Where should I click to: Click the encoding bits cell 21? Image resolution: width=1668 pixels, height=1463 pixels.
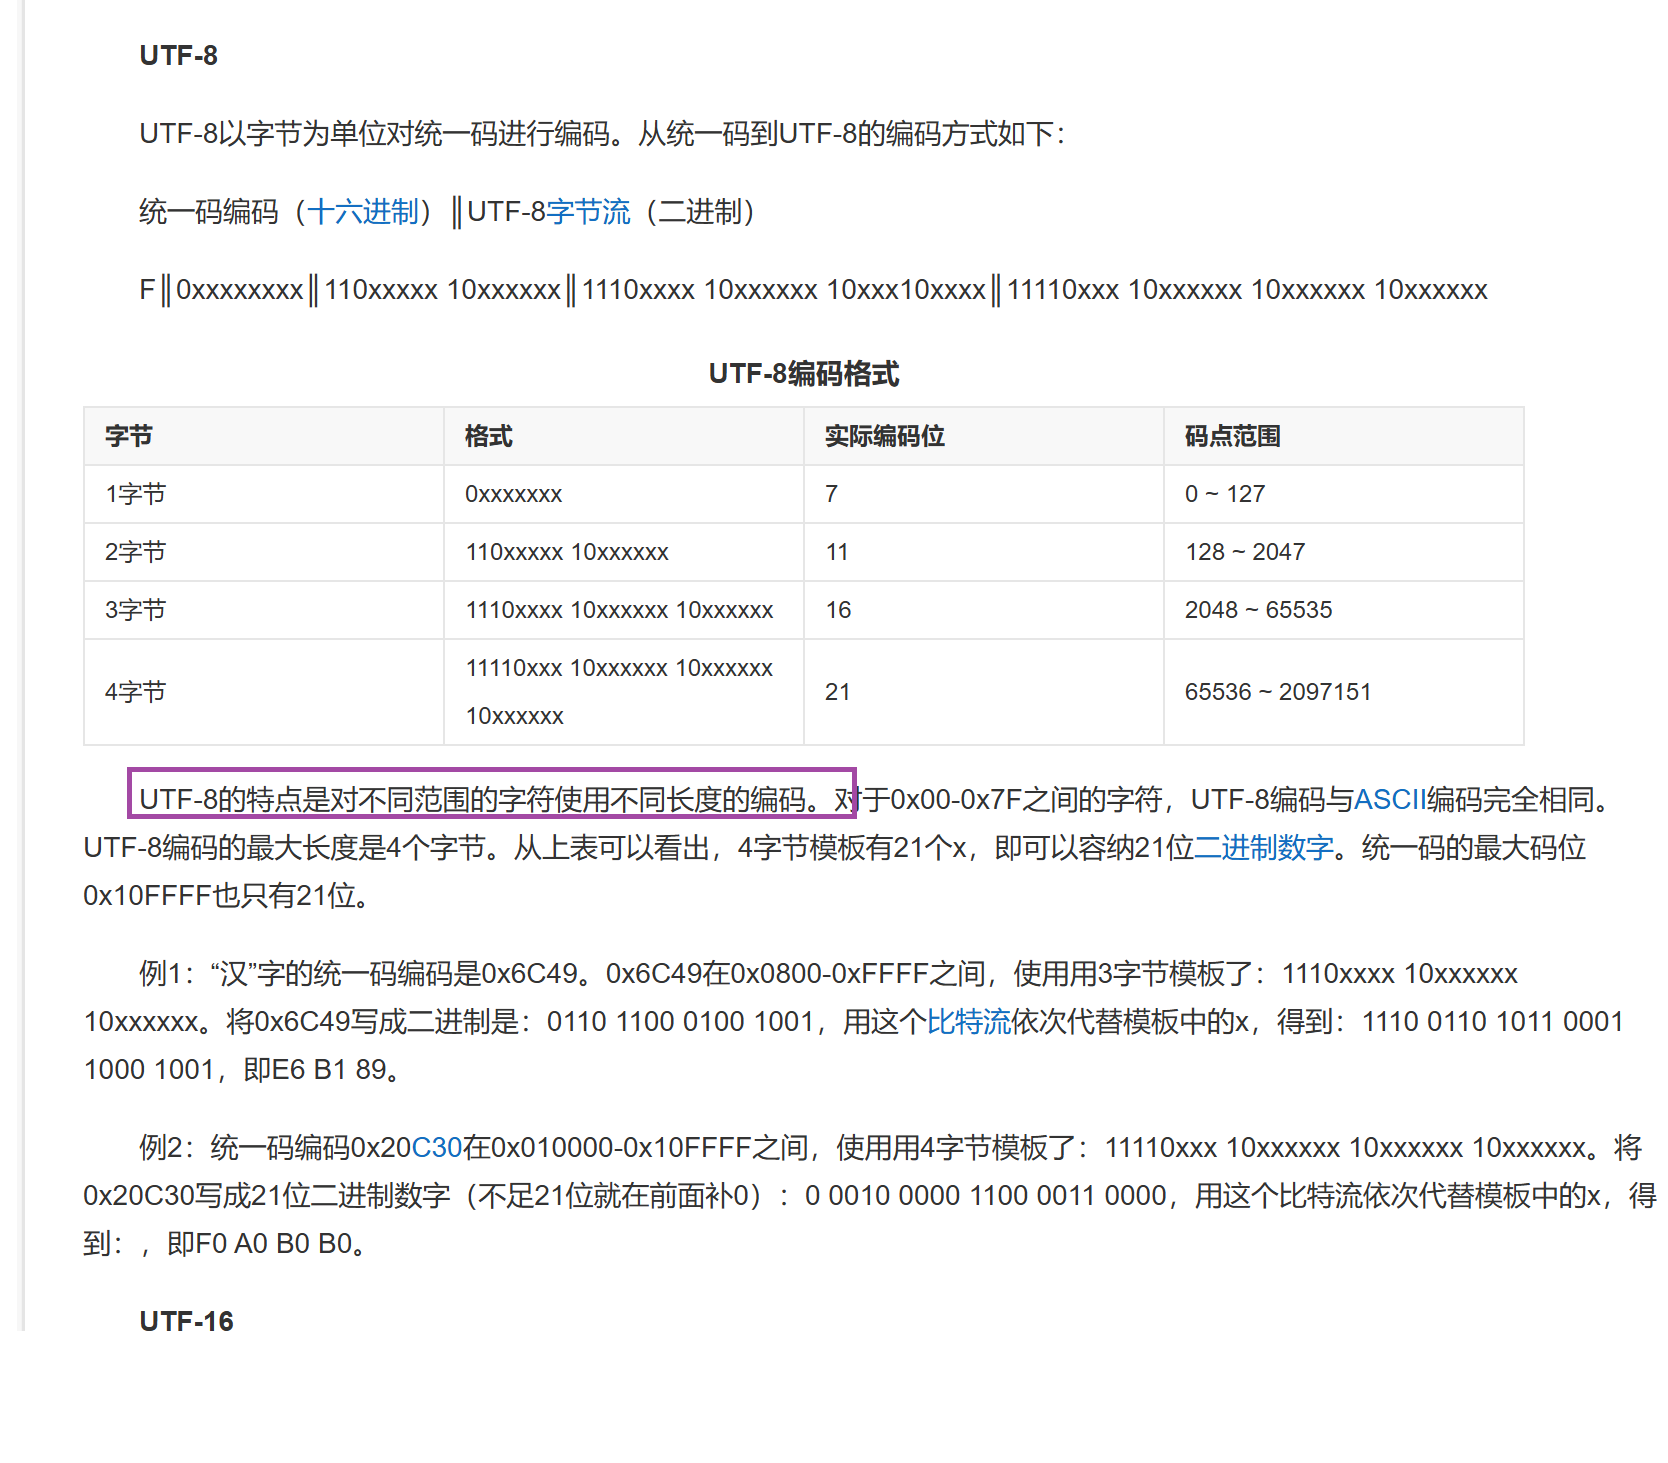point(984,692)
